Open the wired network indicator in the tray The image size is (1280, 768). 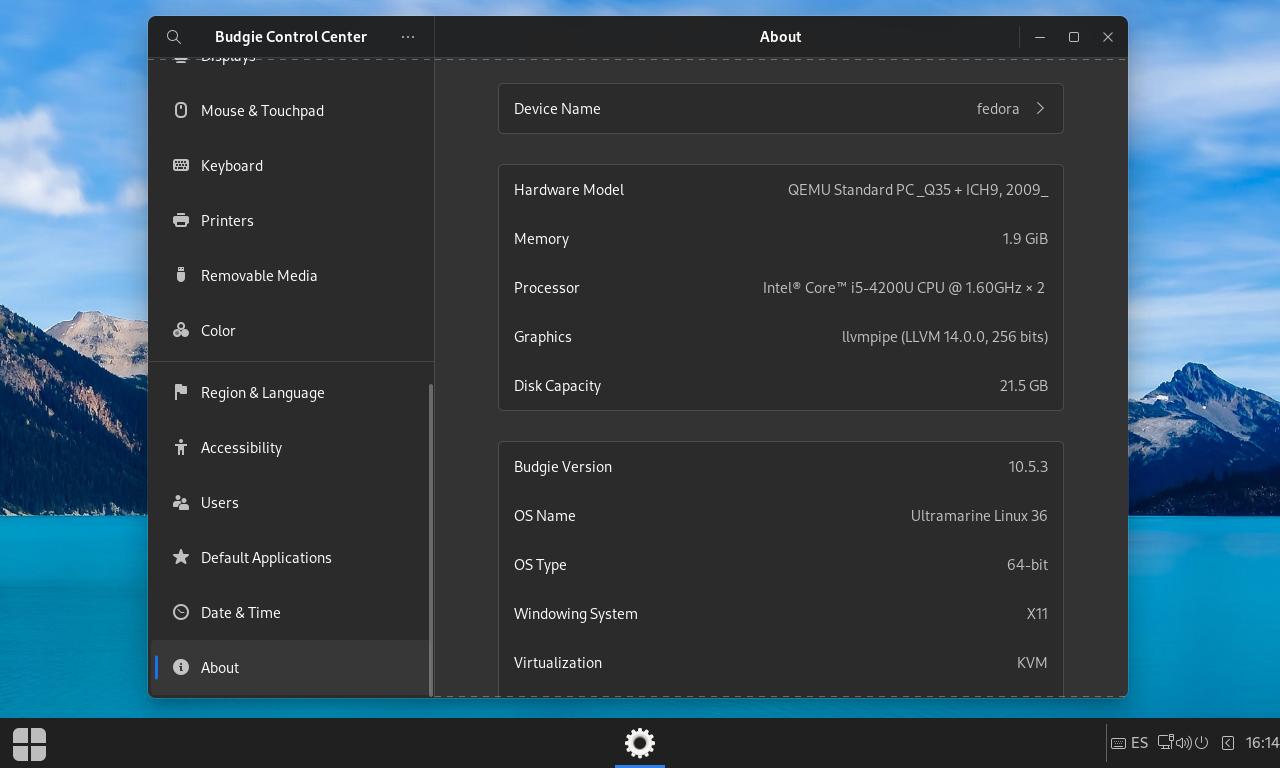click(x=1165, y=743)
